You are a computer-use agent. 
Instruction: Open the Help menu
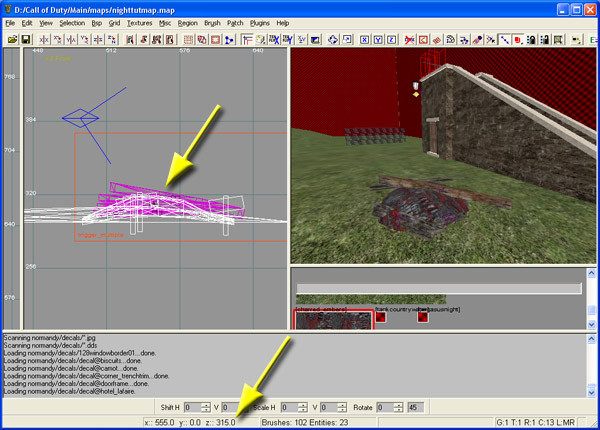click(282, 23)
